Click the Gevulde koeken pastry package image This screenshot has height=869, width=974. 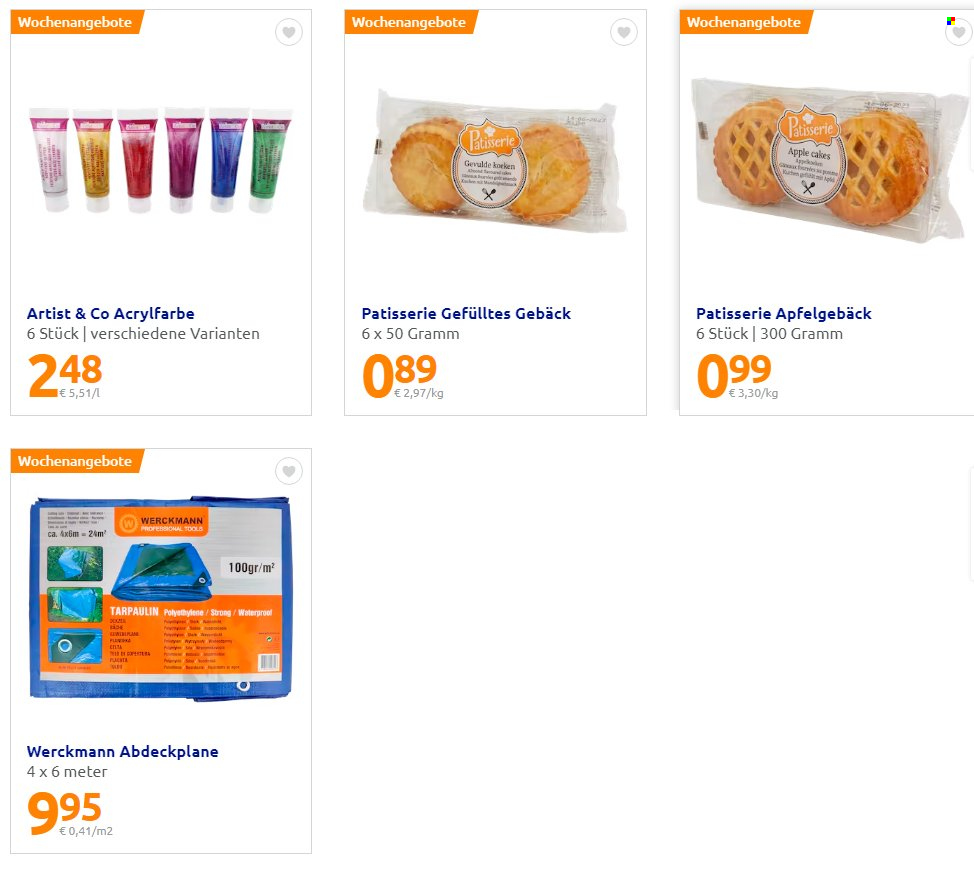point(495,163)
